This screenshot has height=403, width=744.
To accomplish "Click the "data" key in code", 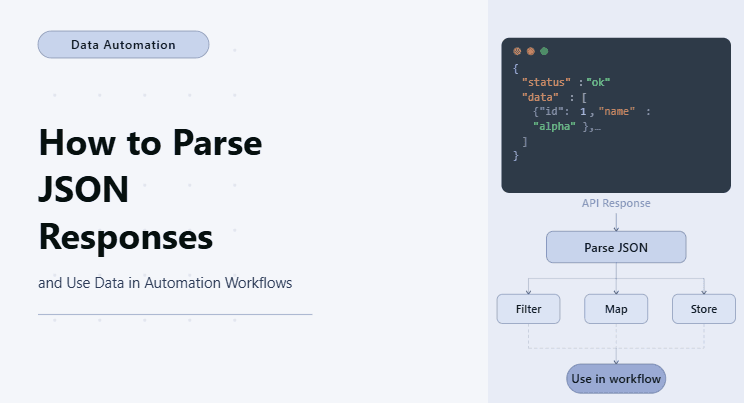I will pos(540,97).
